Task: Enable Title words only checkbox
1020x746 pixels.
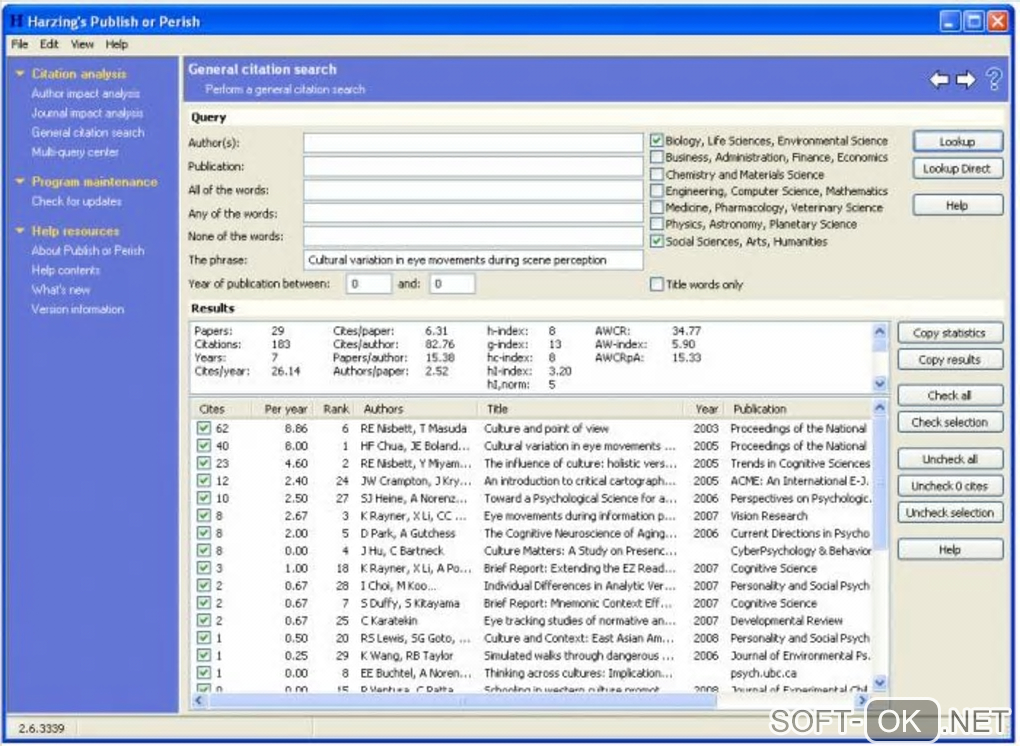Action: 656,284
